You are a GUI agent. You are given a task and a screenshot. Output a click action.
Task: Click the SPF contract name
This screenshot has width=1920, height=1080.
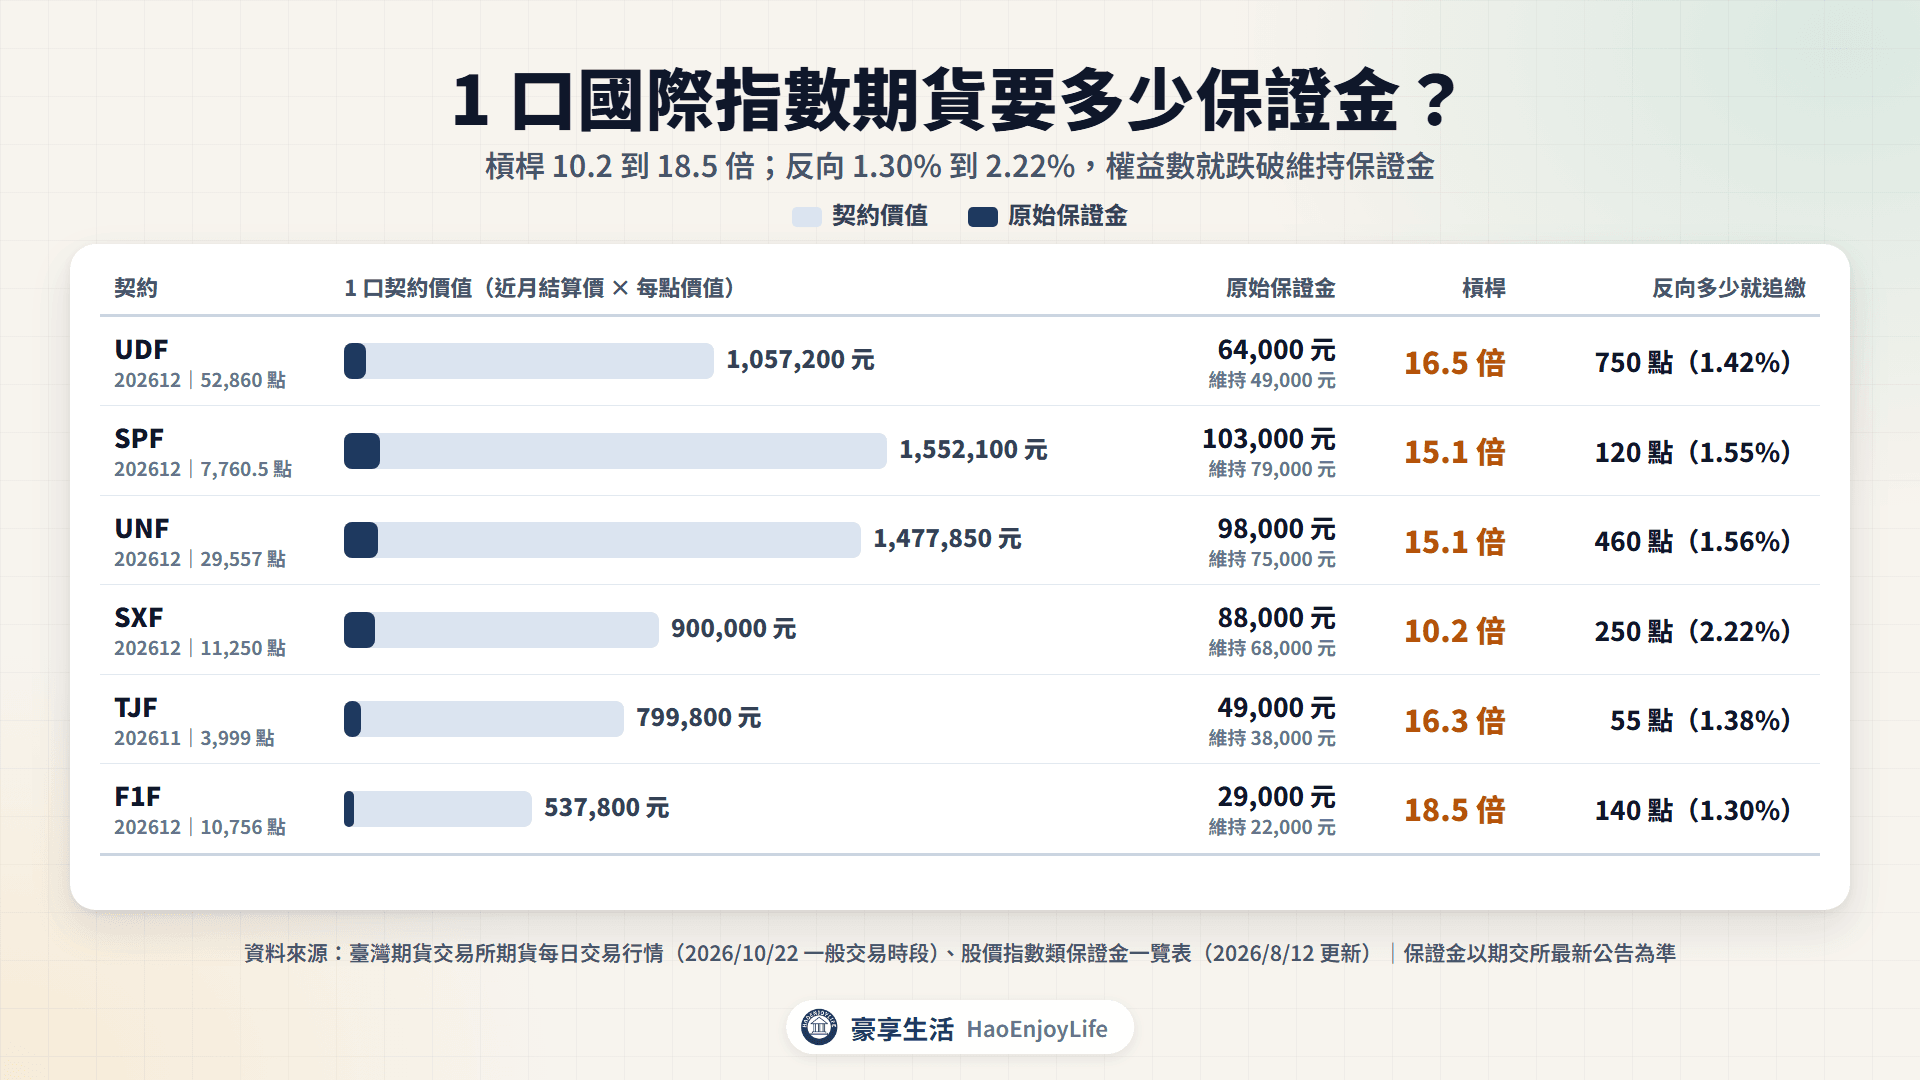tap(139, 439)
